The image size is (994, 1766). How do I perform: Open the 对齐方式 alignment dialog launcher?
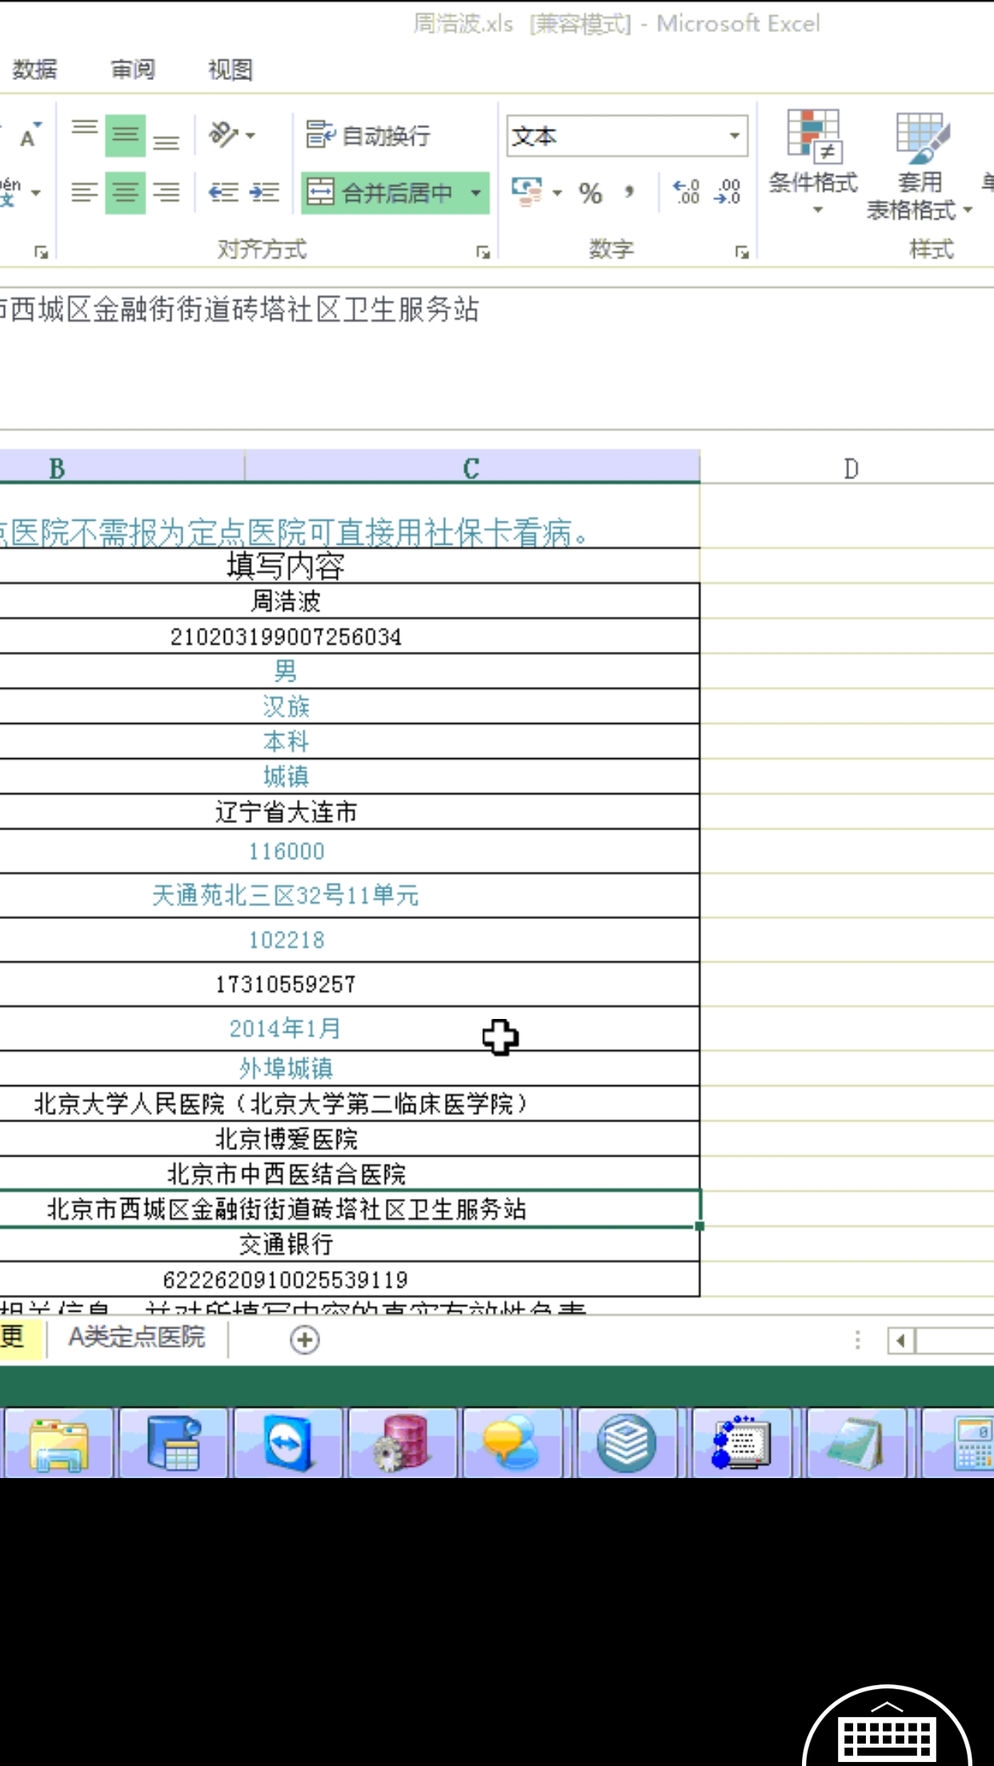click(483, 252)
